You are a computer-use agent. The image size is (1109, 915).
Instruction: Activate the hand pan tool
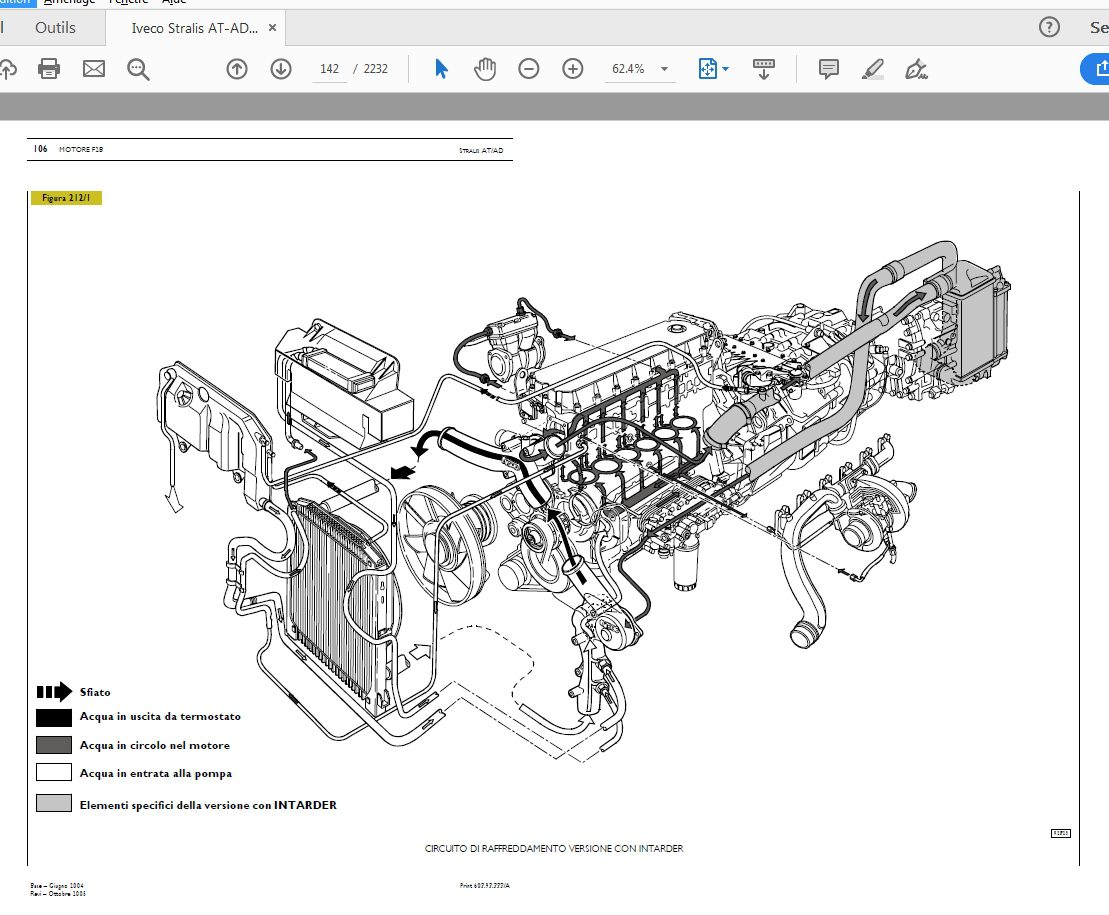pyautogui.click(x=485, y=69)
